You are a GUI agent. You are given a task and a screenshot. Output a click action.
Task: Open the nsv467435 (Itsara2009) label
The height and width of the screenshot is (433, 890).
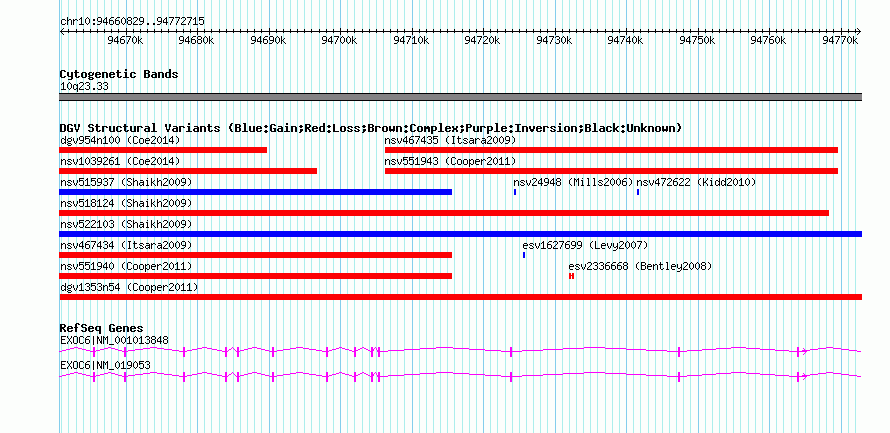pos(450,140)
